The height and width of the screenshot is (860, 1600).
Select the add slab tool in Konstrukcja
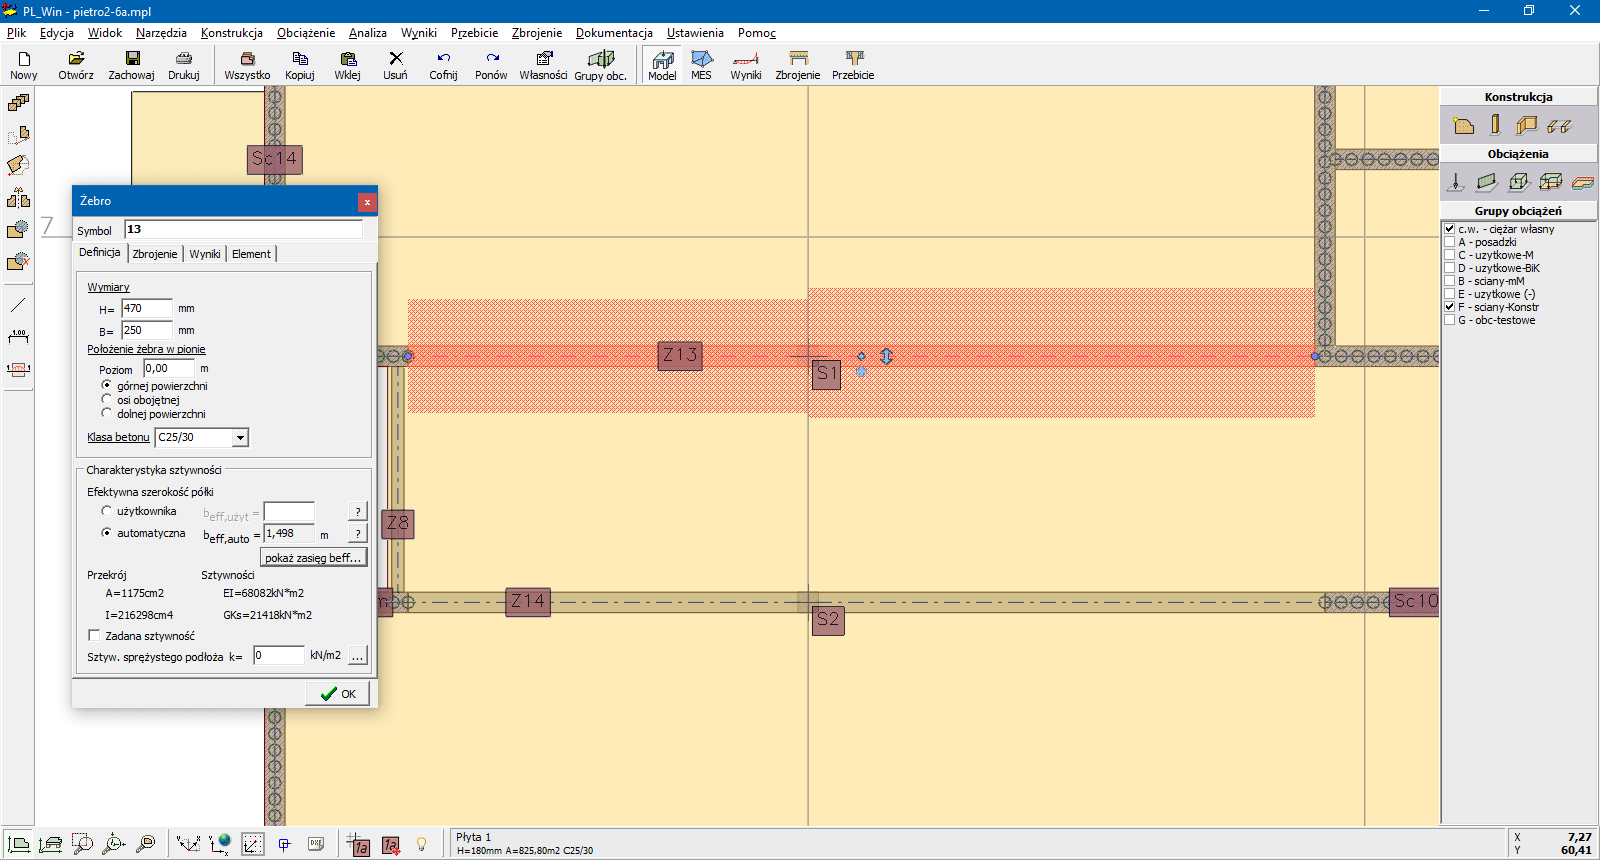pos(1464,125)
